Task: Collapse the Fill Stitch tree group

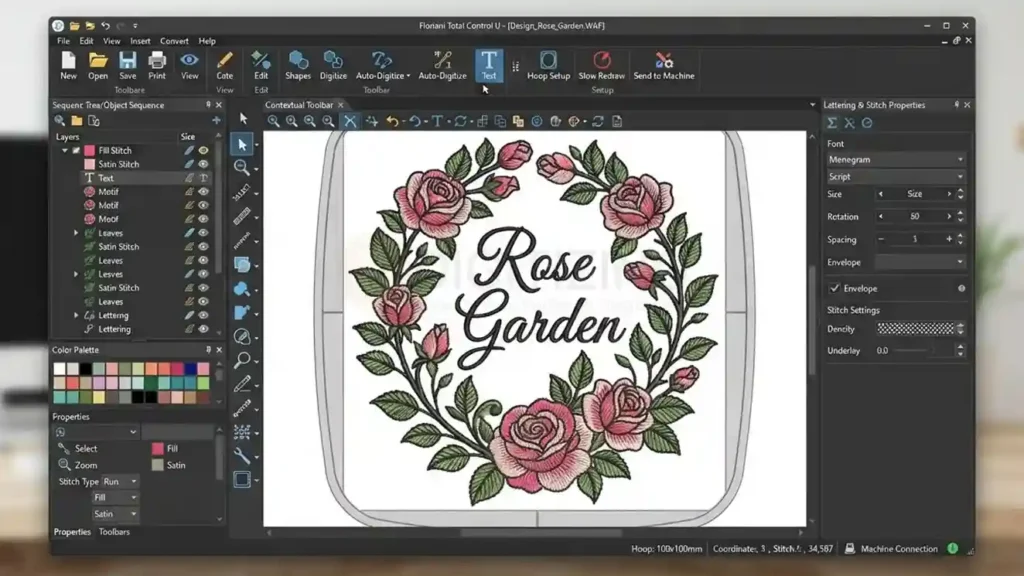Action: 65,150
